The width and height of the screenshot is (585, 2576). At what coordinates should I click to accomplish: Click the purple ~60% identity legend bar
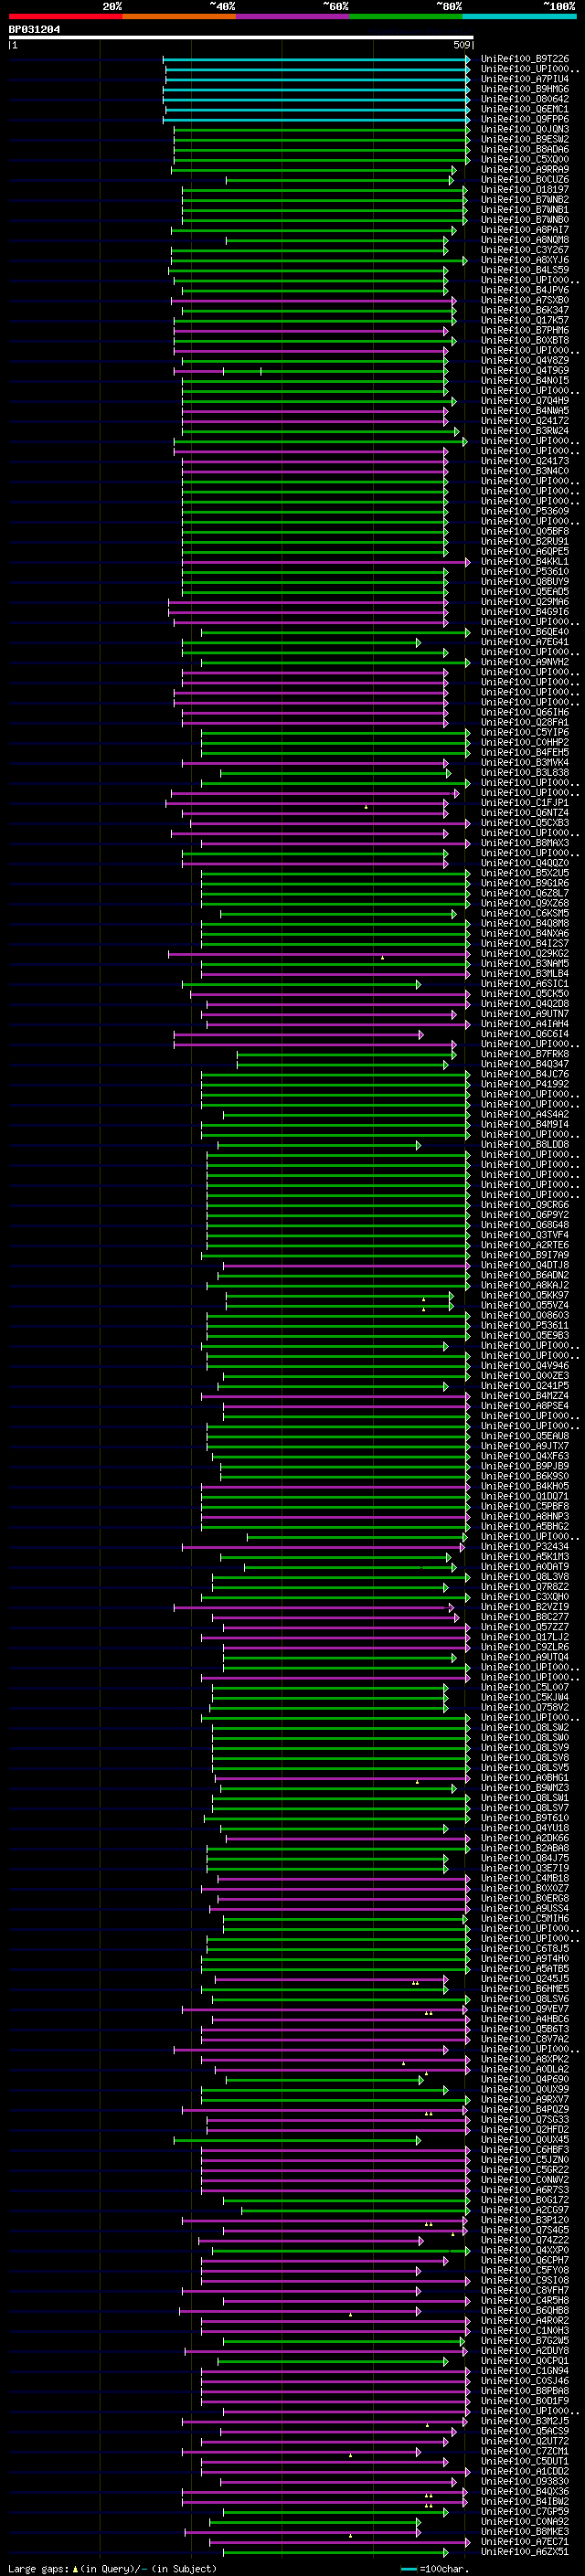coord(292,16)
